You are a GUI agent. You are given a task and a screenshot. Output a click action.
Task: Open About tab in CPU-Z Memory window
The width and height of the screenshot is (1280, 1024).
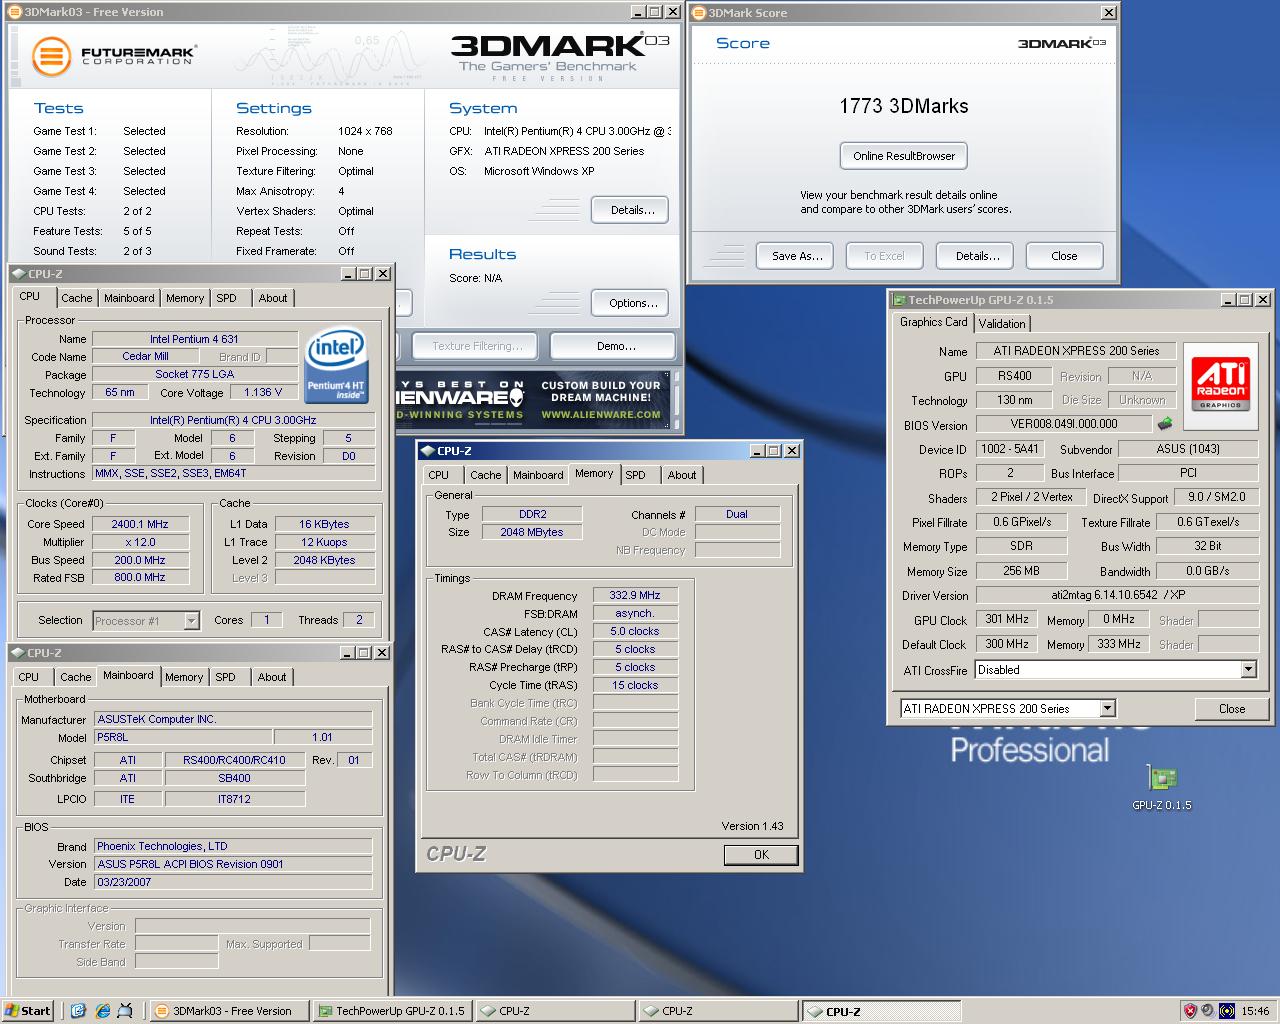click(x=682, y=475)
